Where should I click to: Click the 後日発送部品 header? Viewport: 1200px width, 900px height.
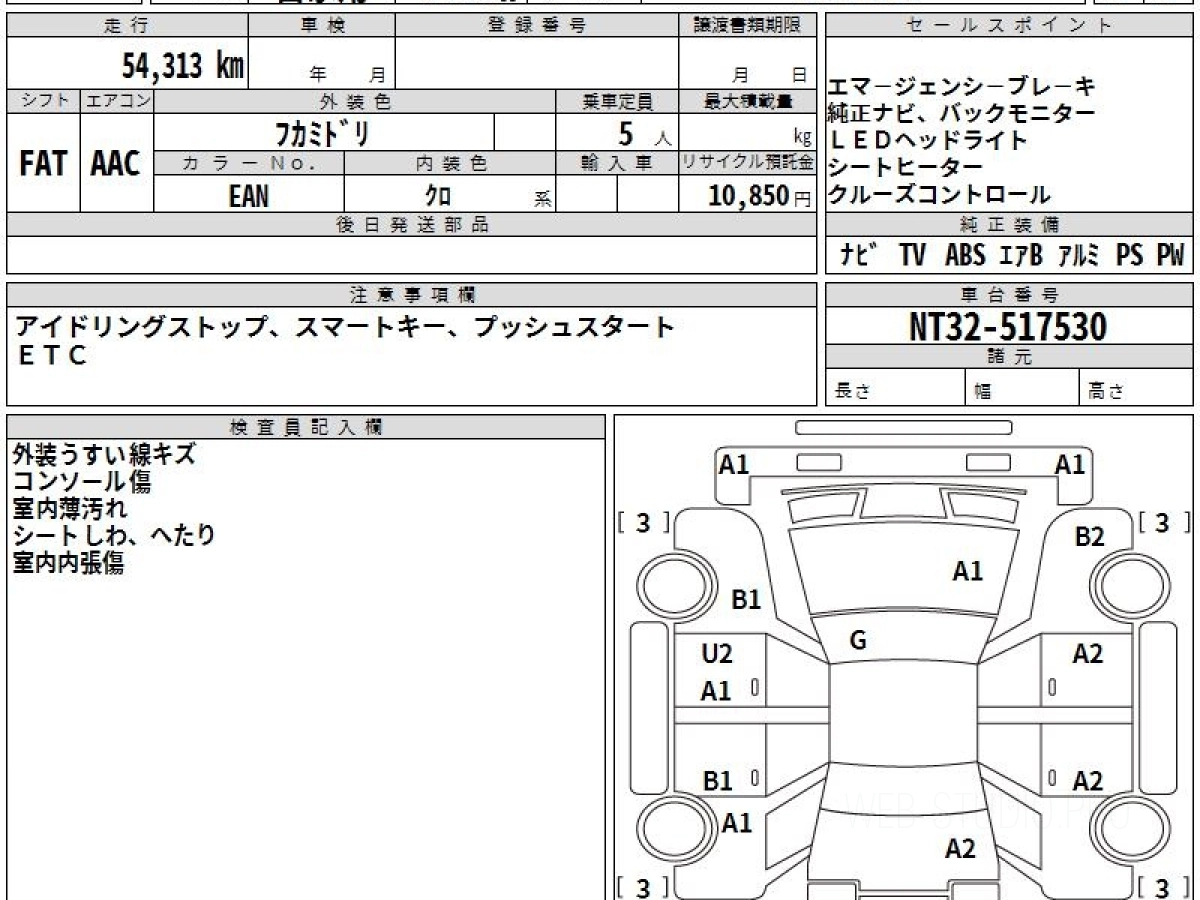411,225
